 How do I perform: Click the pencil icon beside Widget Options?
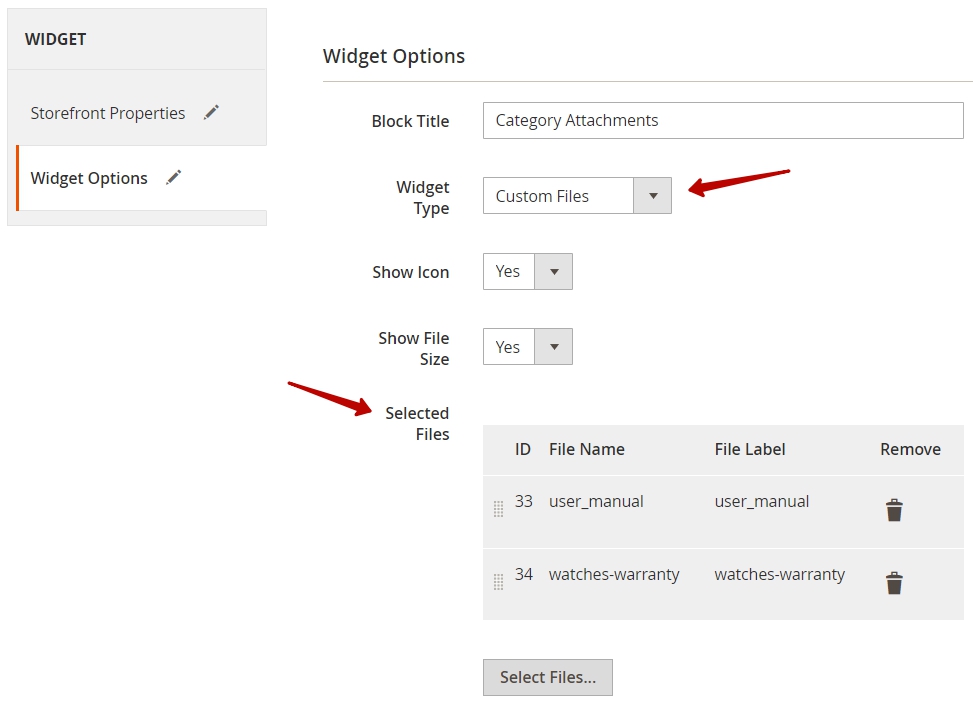[x=174, y=178]
